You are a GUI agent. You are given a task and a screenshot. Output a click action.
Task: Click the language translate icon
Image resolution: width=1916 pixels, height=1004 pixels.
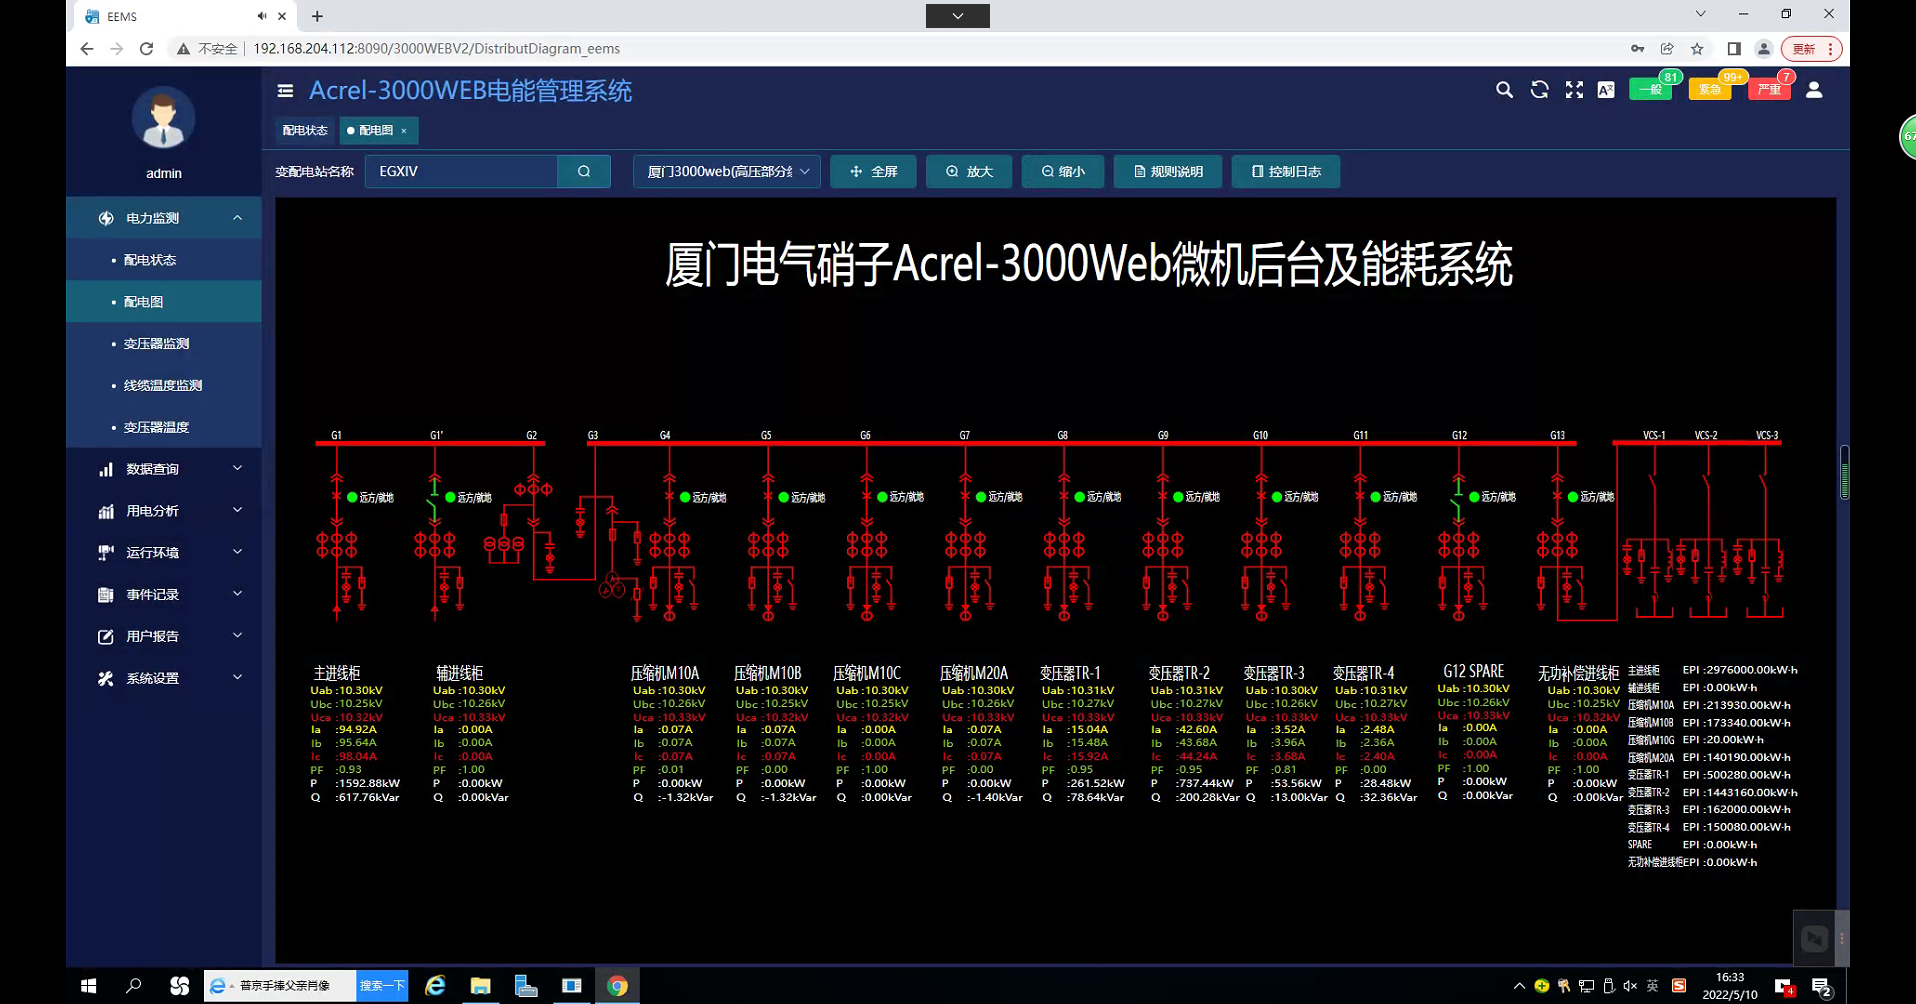[1606, 90]
